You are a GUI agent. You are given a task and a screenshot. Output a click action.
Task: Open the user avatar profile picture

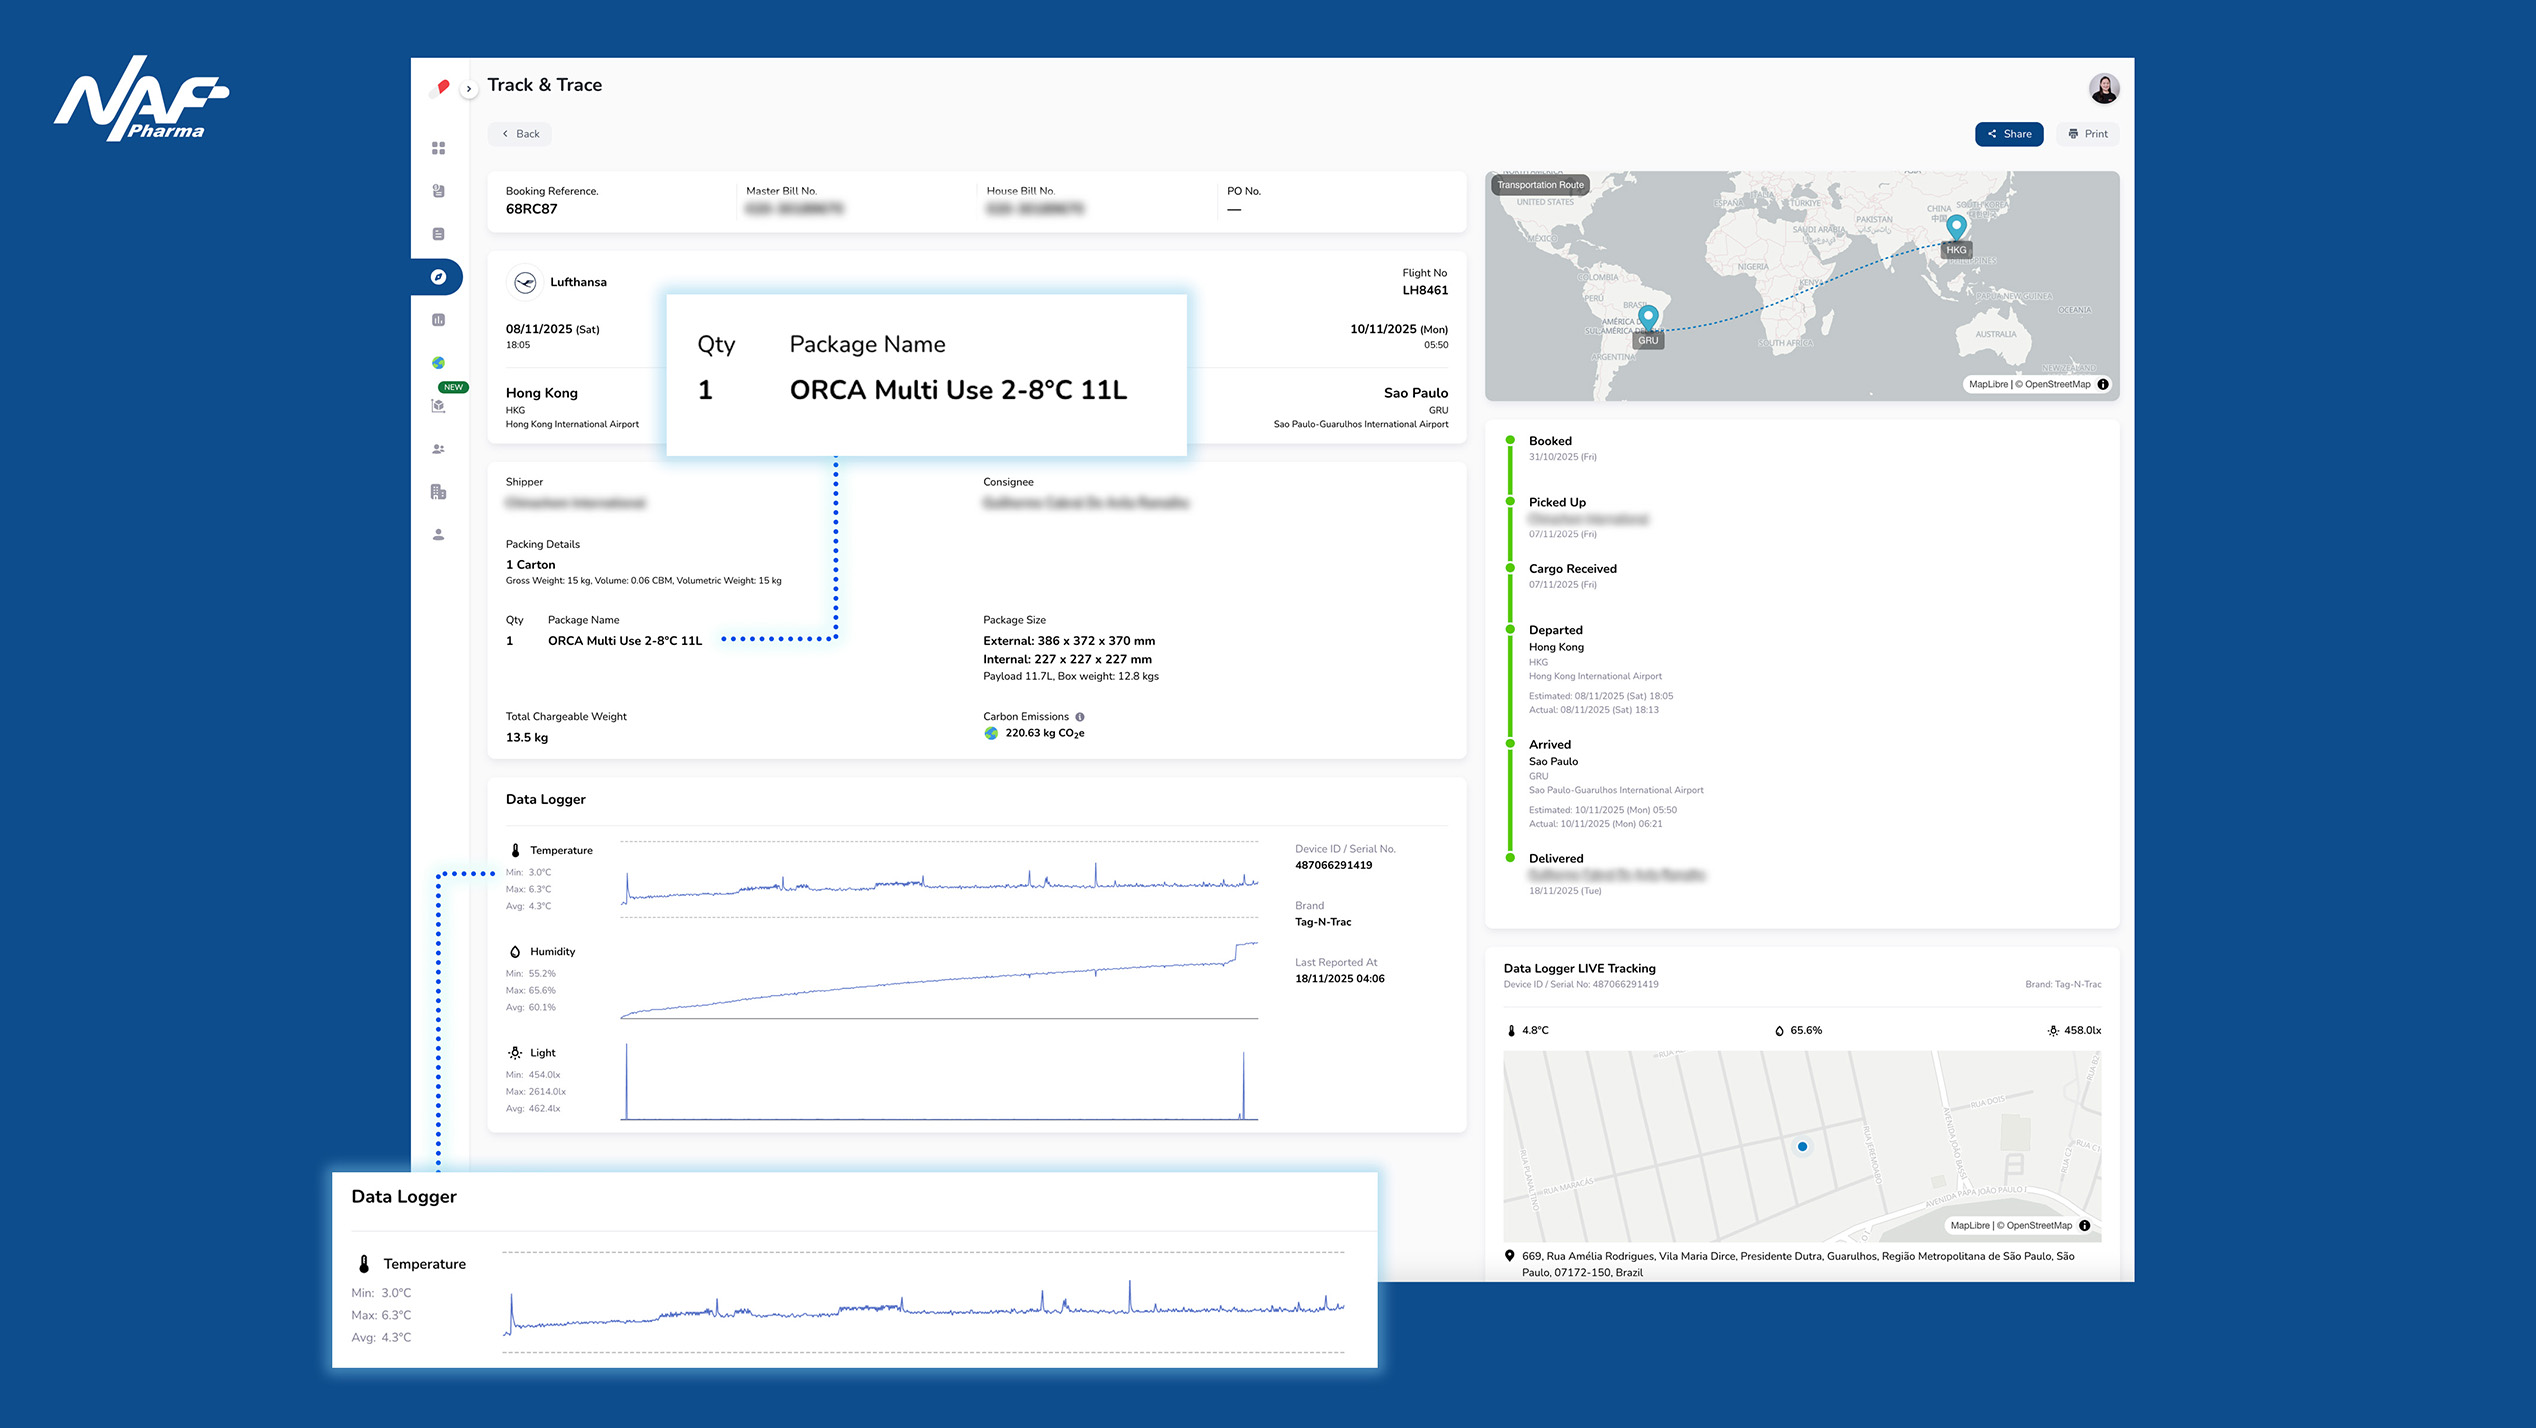pos(2104,88)
